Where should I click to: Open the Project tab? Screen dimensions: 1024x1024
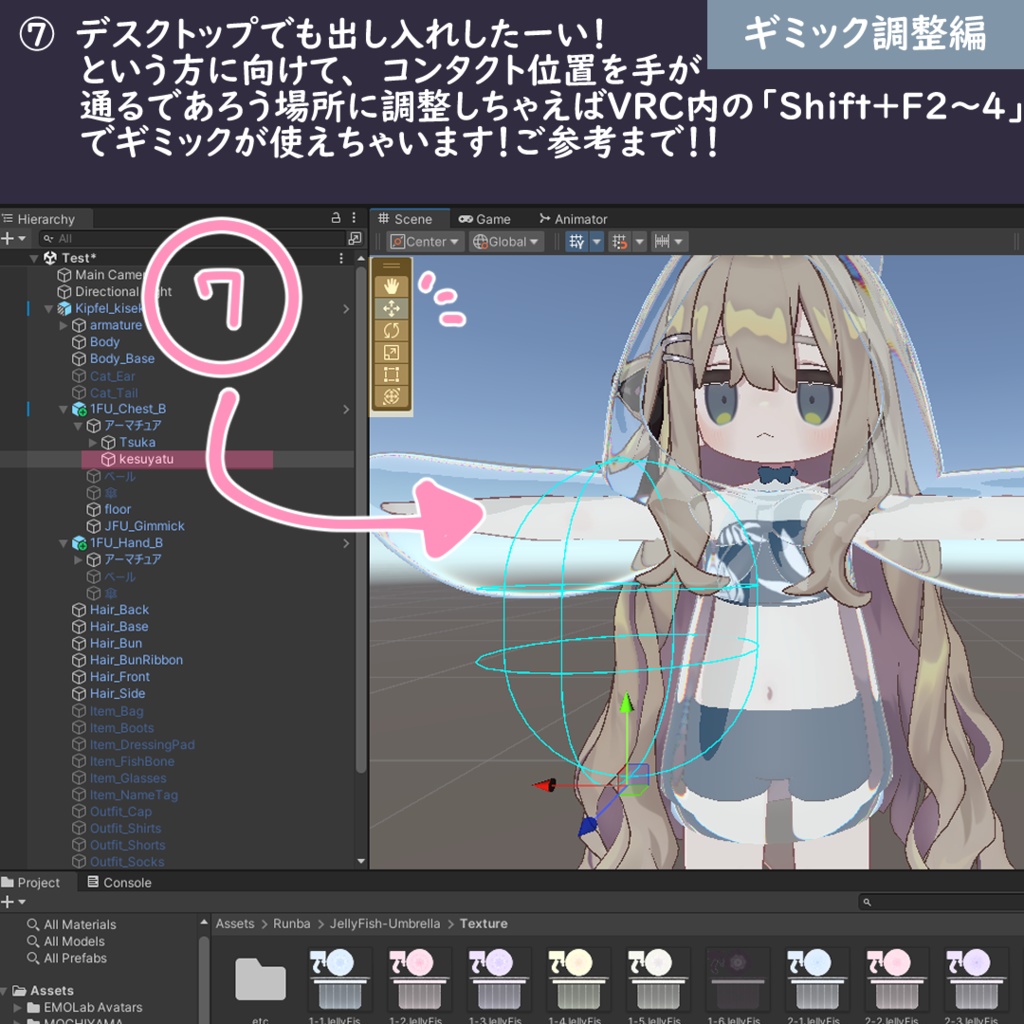pyautogui.click(x=31, y=882)
